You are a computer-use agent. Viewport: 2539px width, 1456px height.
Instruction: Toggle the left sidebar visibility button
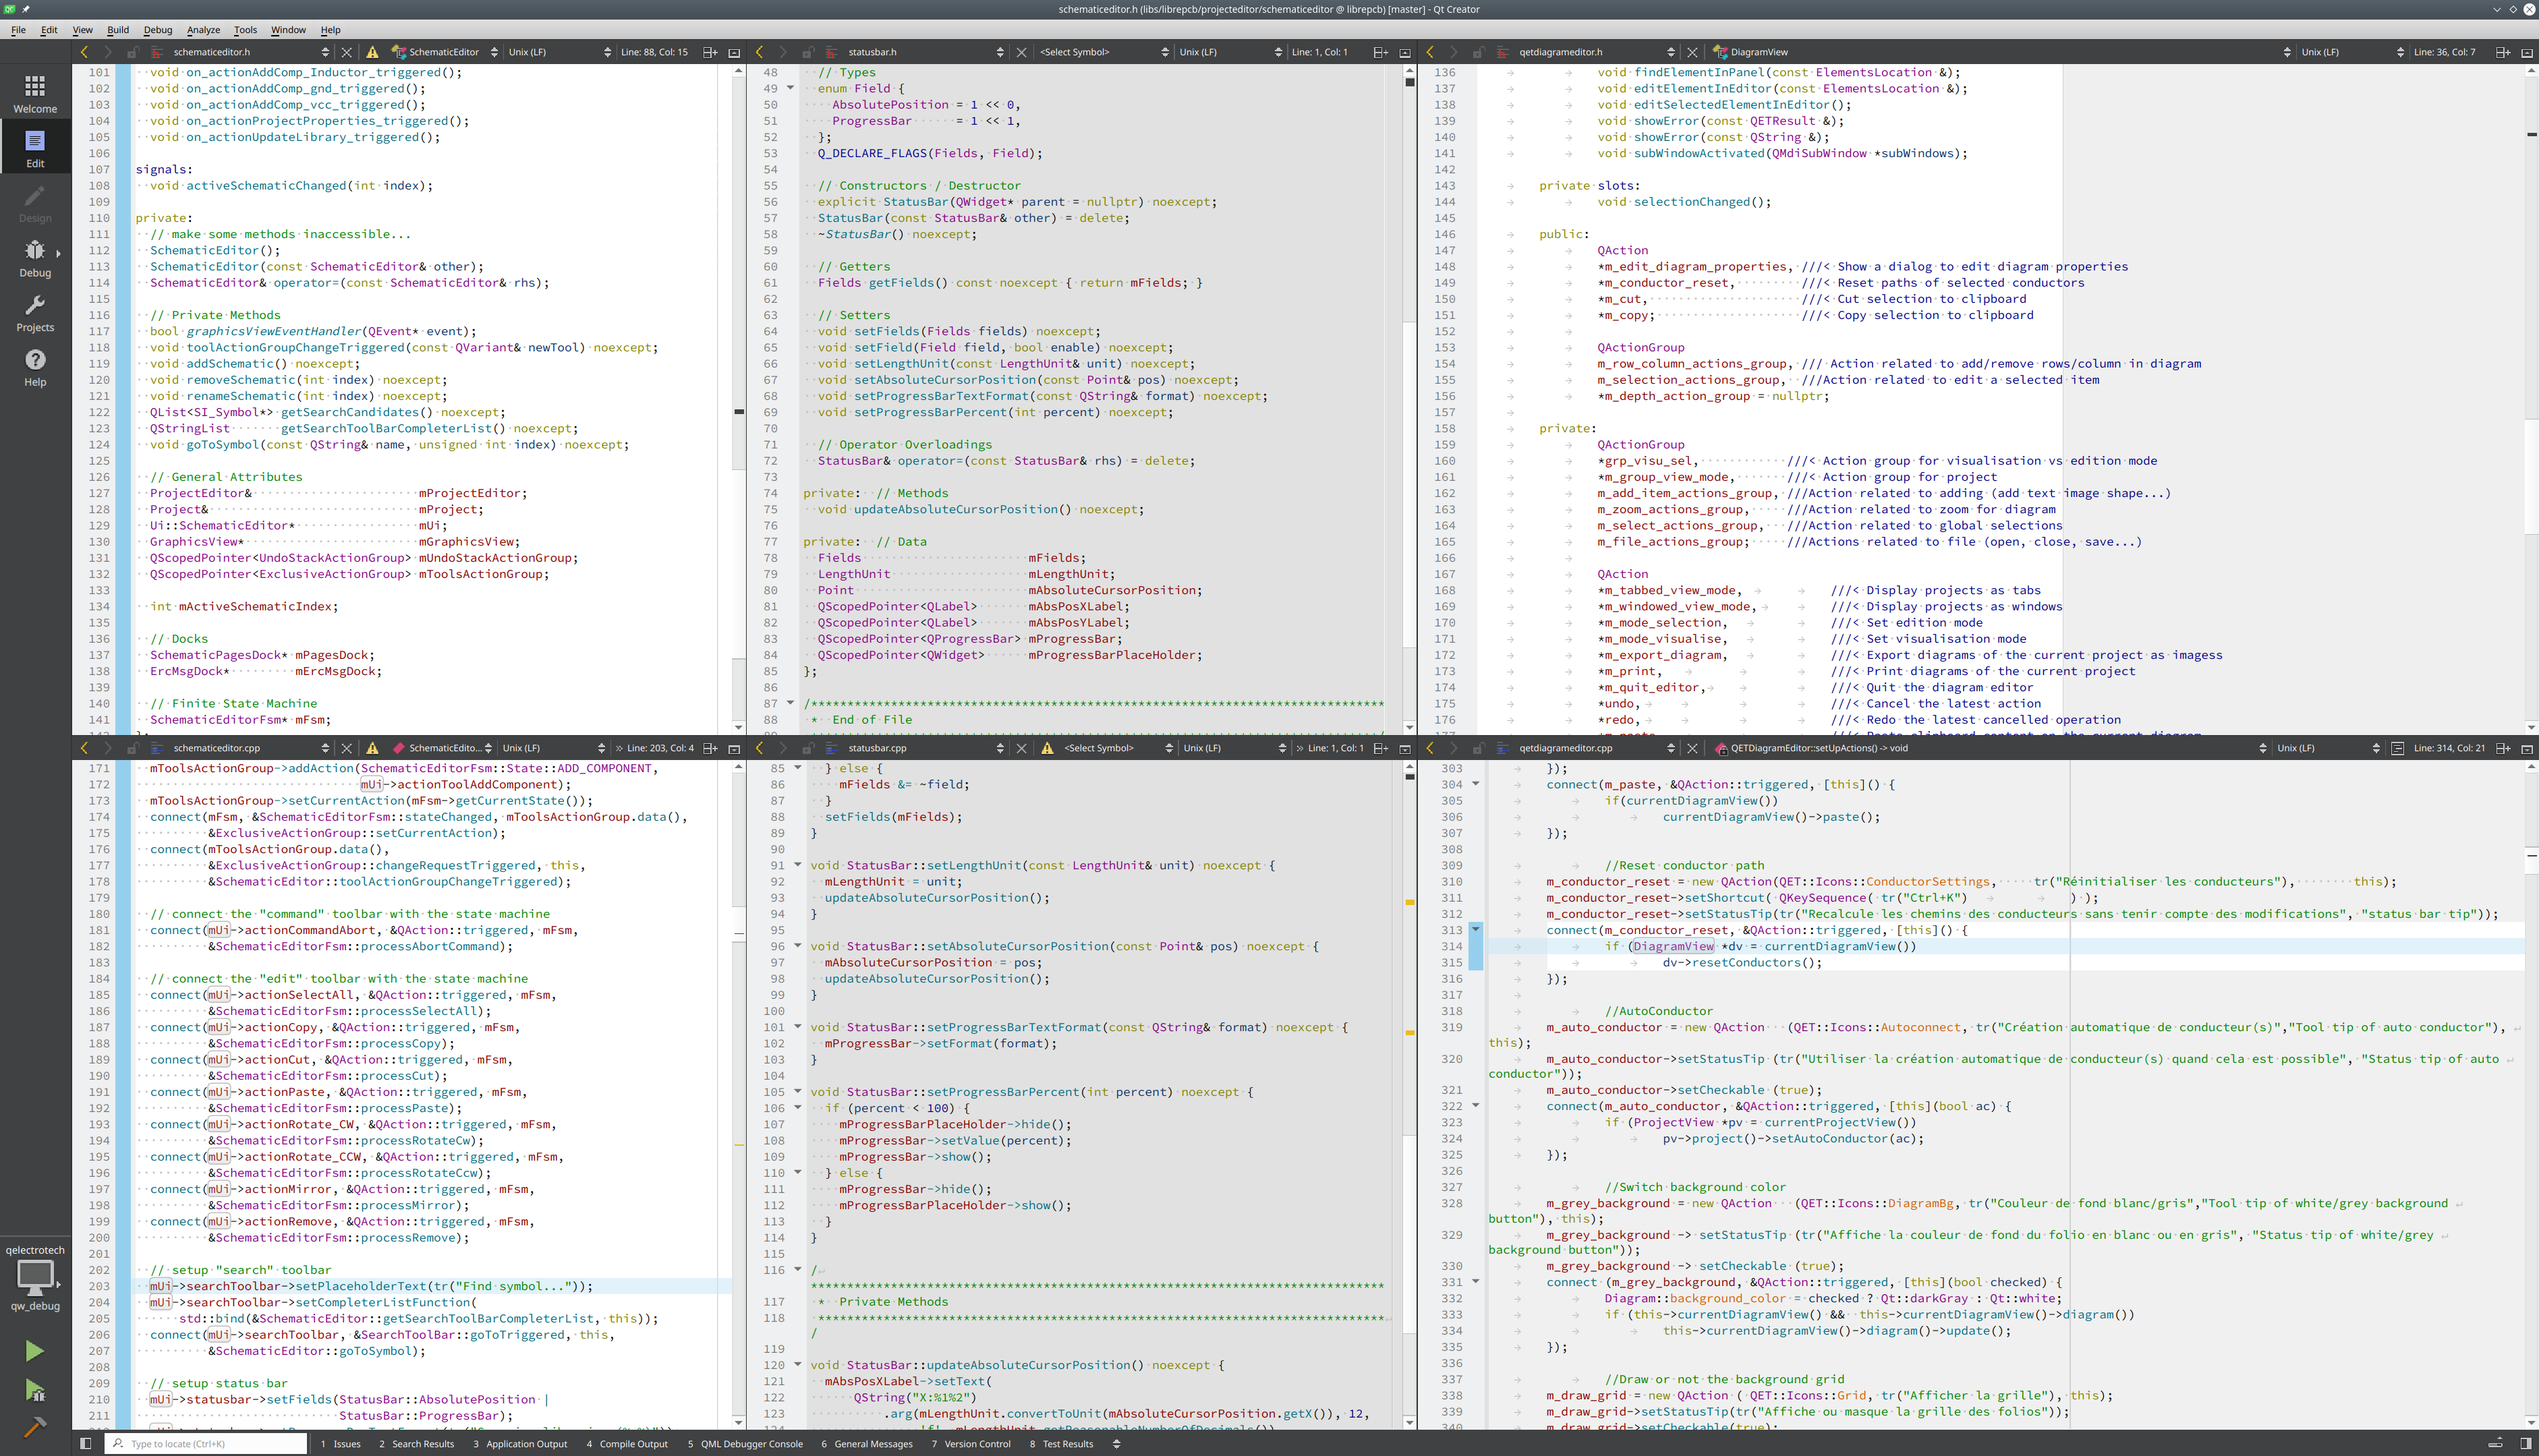pyautogui.click(x=86, y=1443)
